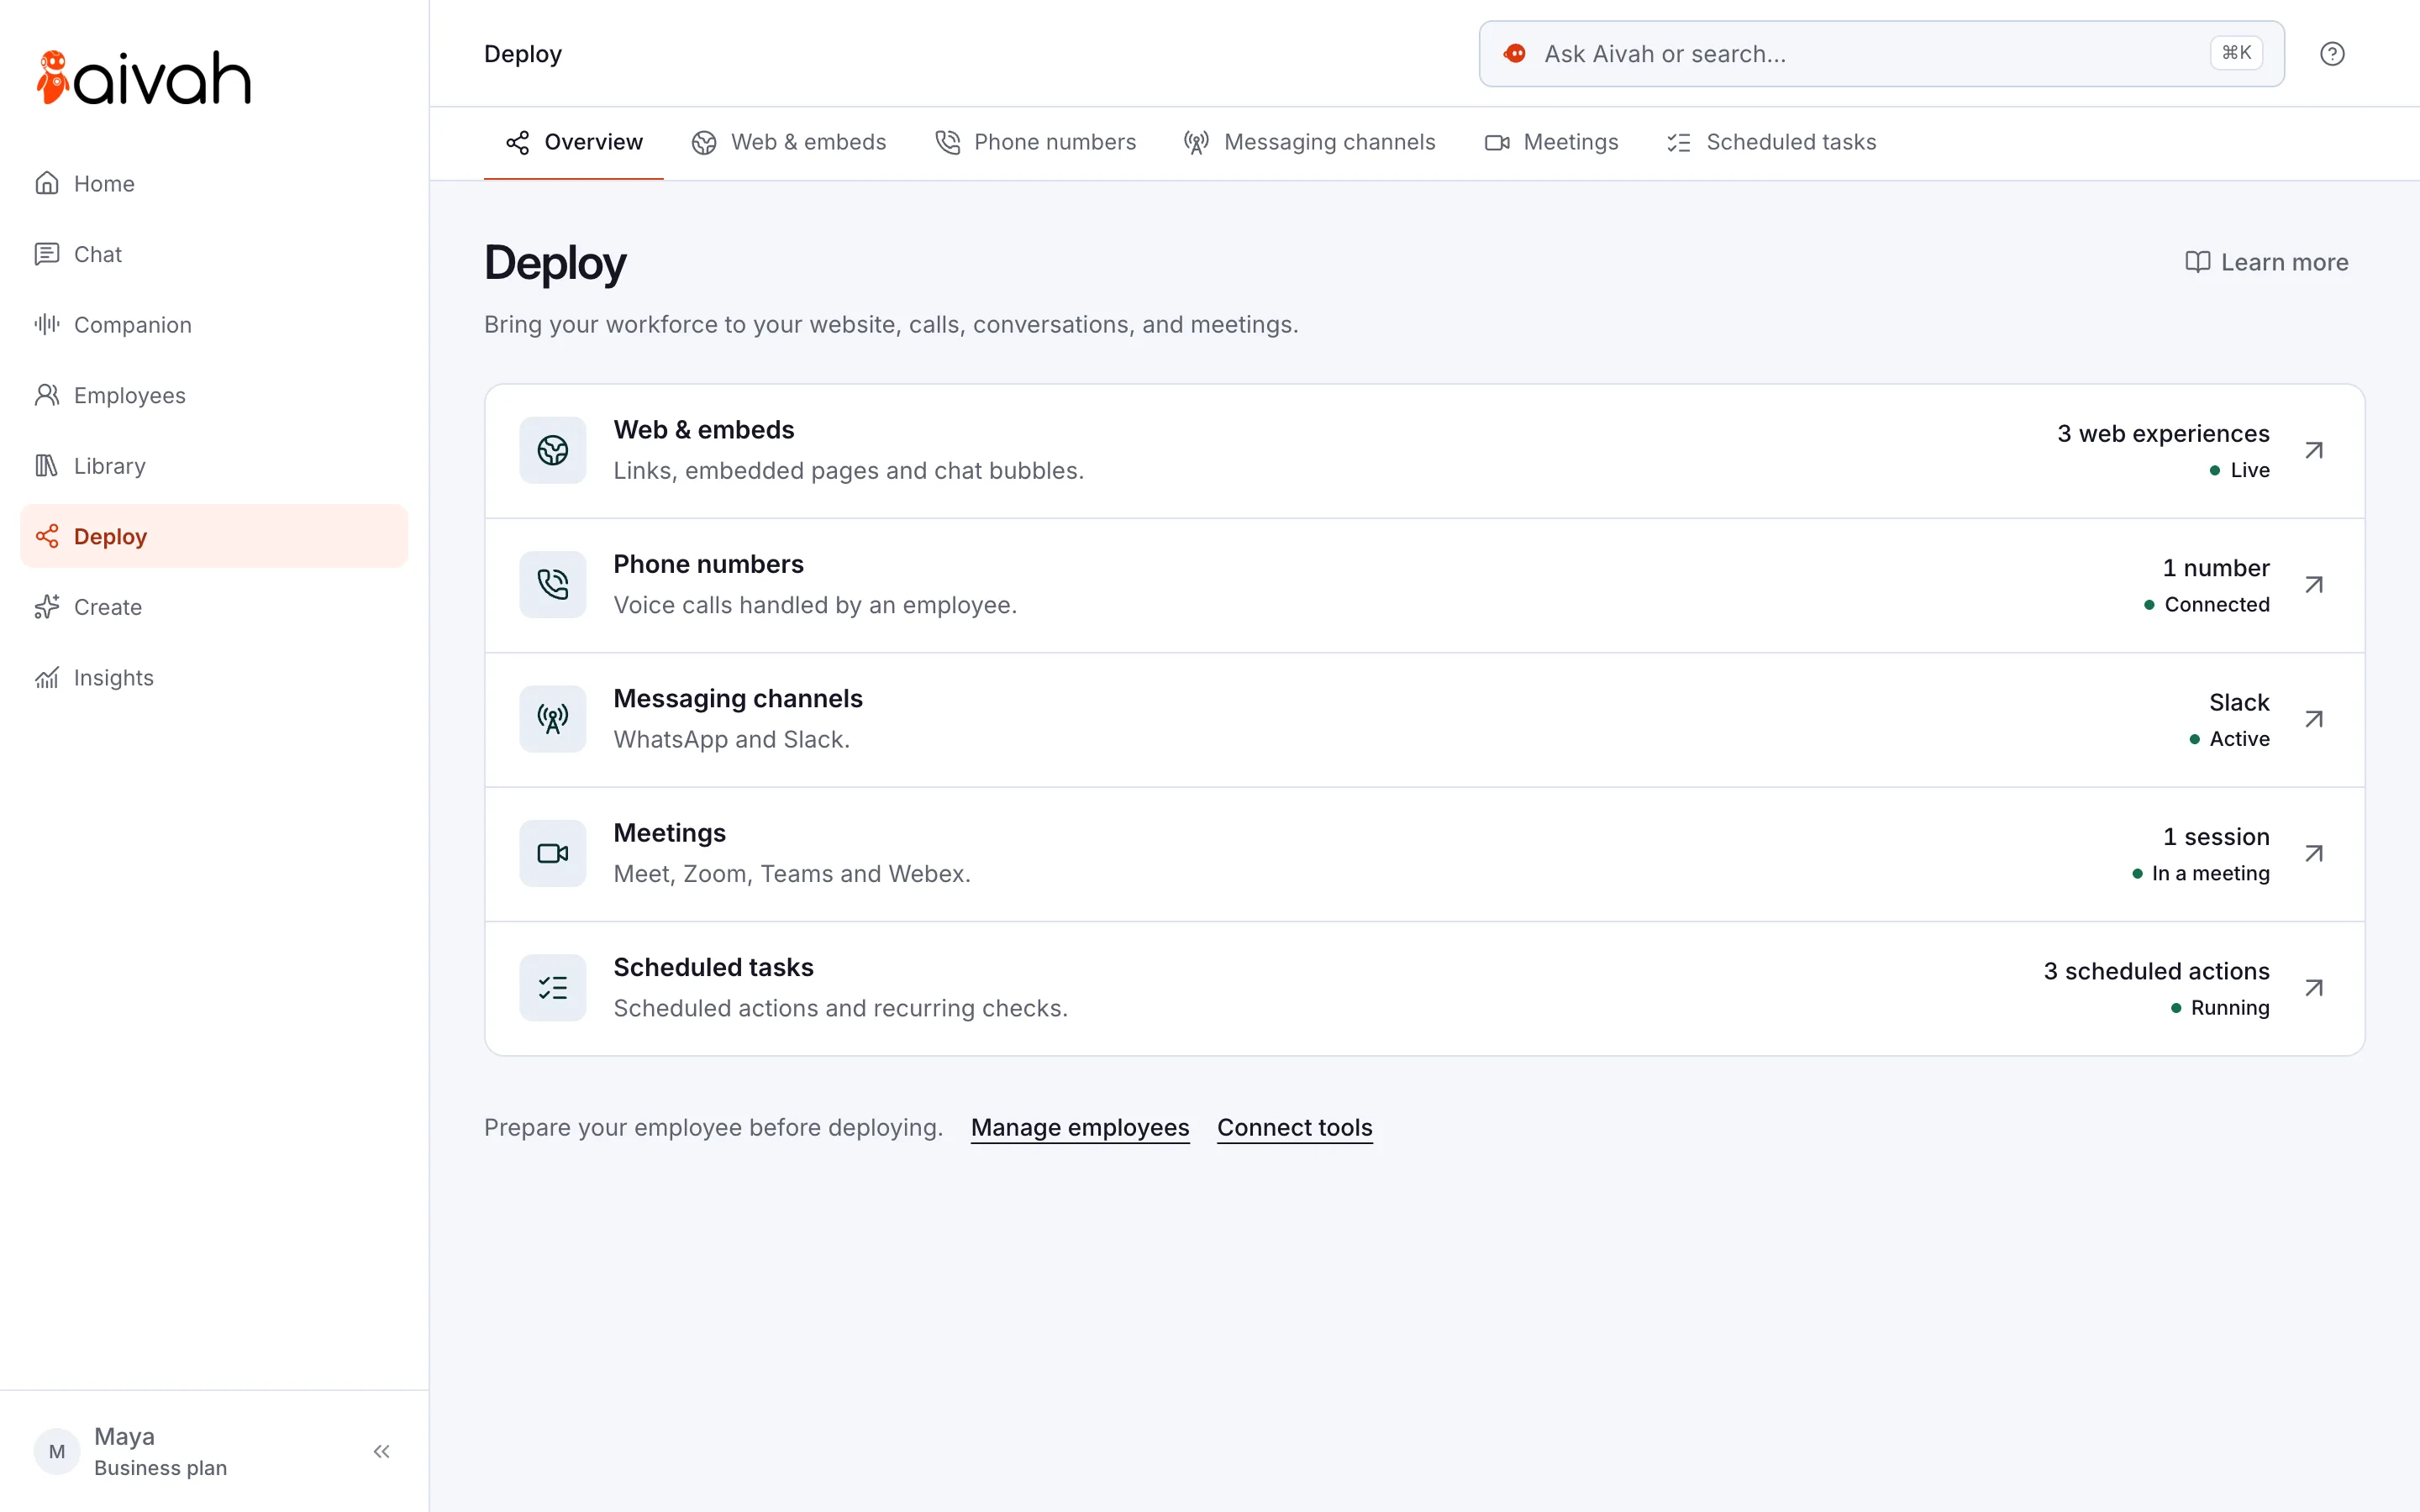Switch to Messaging channels tab

(1310, 142)
